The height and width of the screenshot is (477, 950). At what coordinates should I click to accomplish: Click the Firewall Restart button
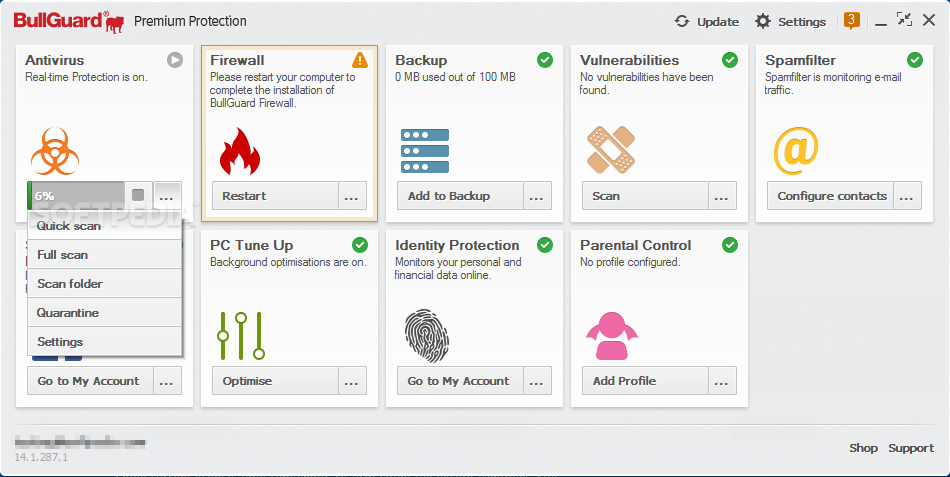[275, 195]
